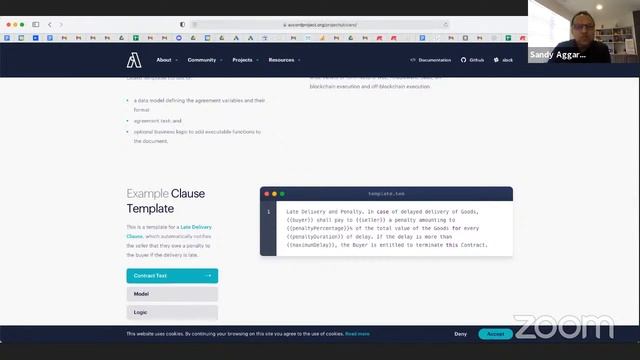
Task: Click the address bar URL field
Action: [320, 25]
